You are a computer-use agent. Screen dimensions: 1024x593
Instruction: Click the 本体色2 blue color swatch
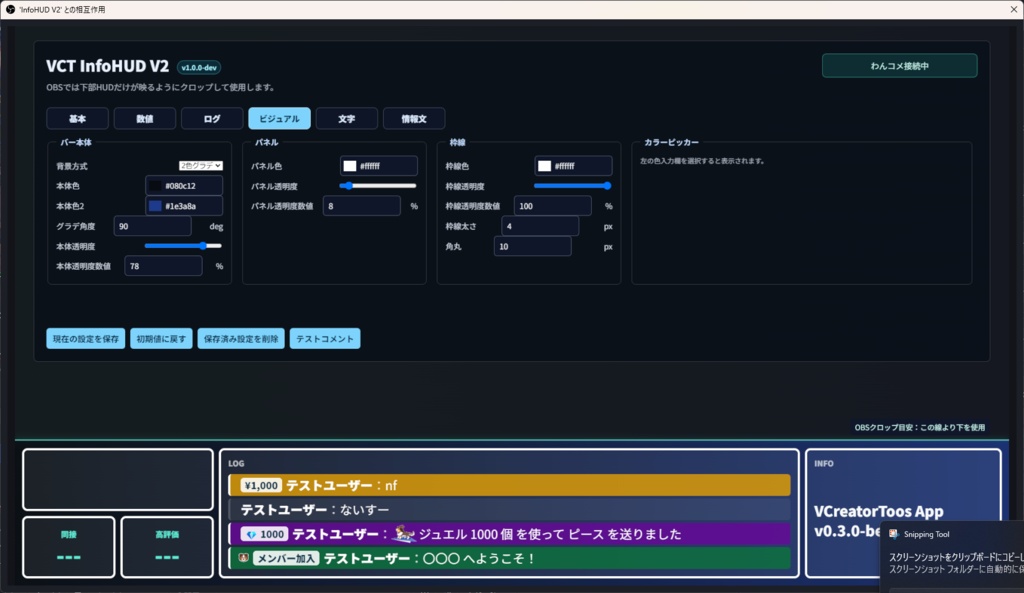point(155,206)
